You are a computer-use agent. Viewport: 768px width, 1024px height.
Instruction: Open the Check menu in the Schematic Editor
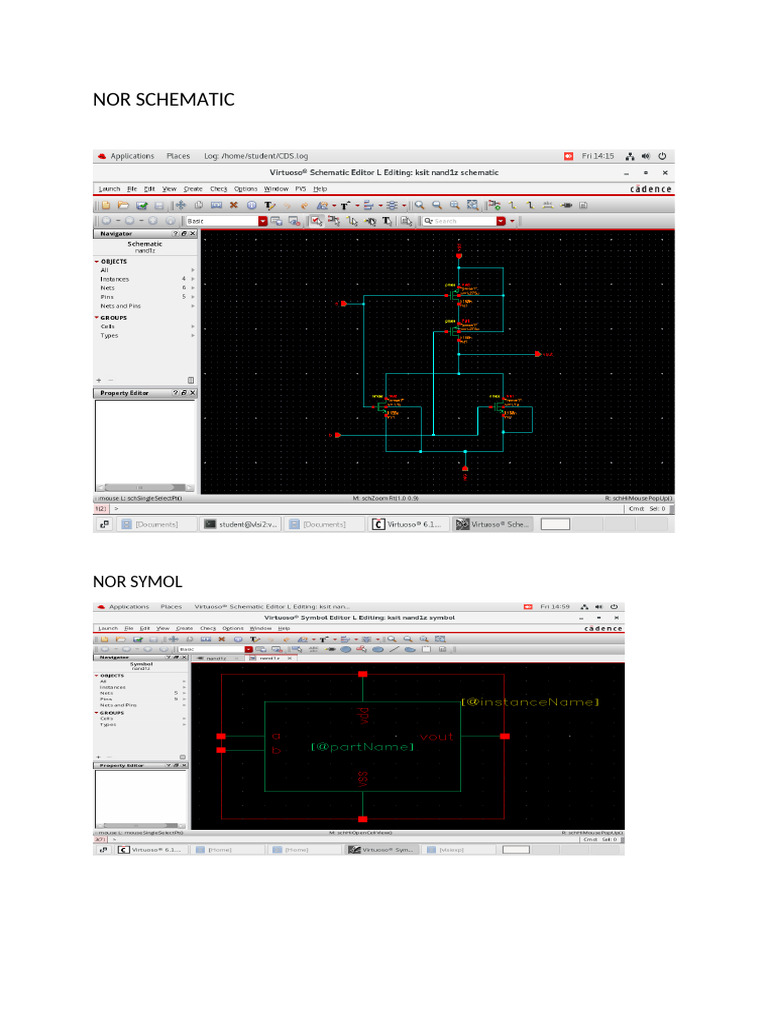pos(218,189)
